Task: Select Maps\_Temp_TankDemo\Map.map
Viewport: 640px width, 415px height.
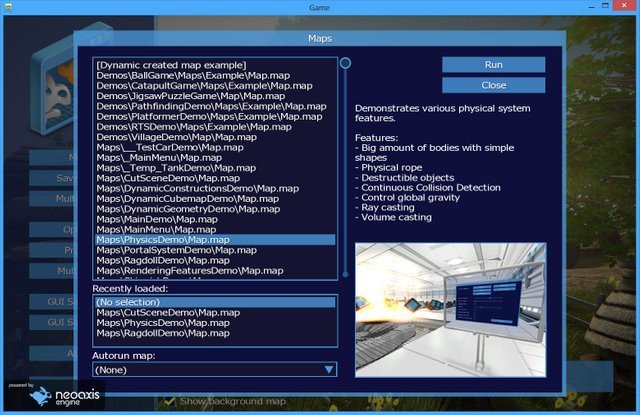Action: (x=215, y=168)
